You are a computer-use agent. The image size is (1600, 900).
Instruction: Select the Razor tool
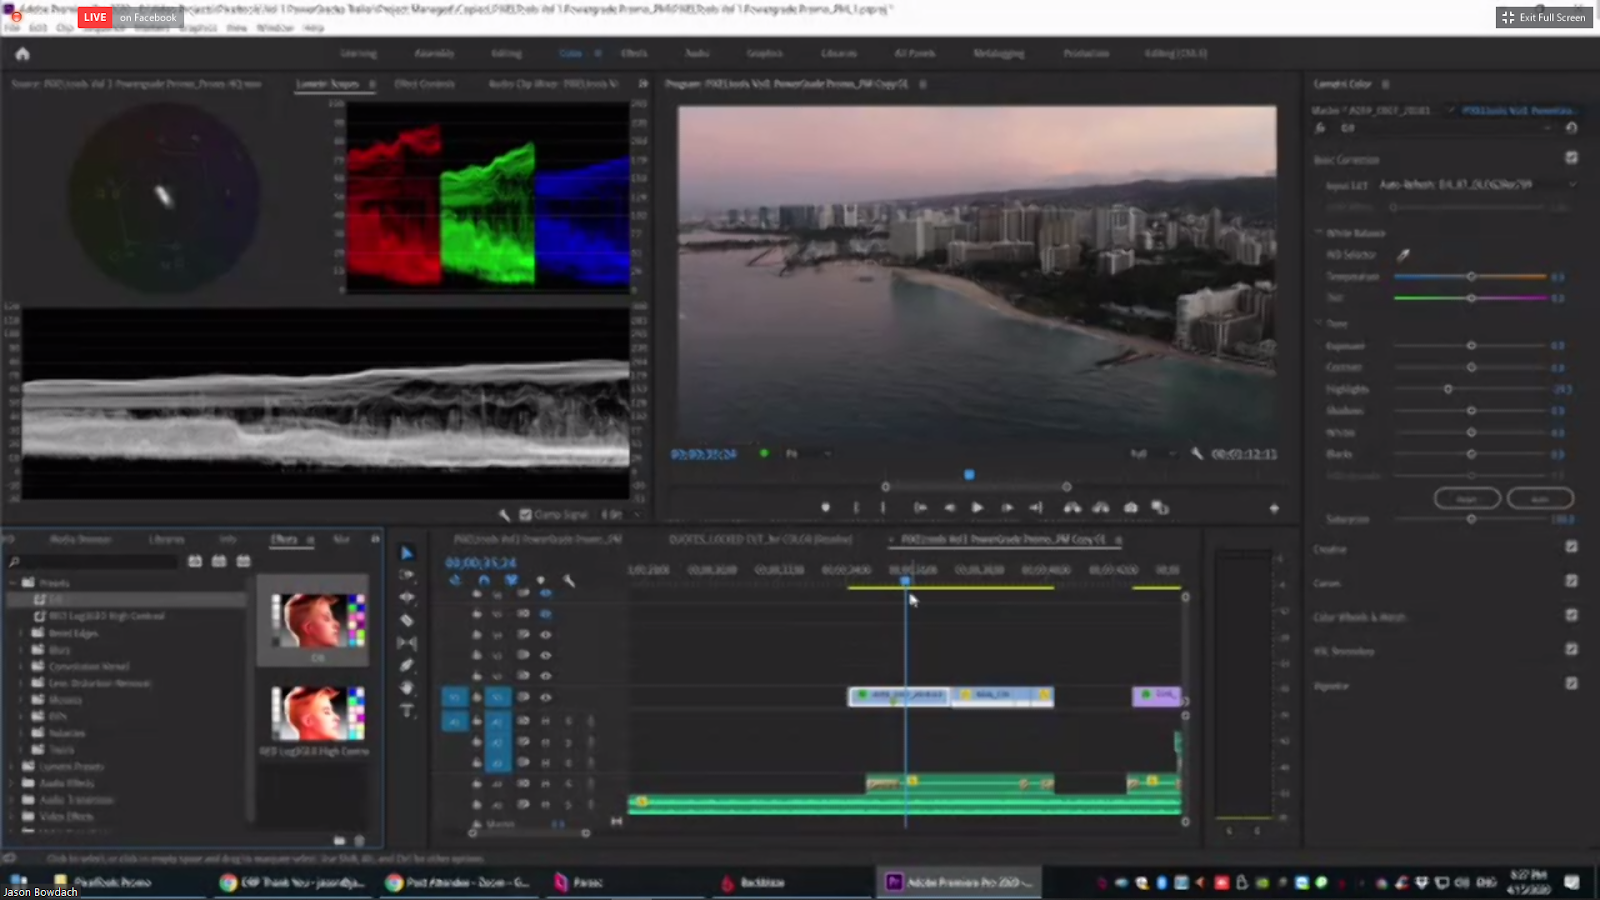[x=406, y=620]
